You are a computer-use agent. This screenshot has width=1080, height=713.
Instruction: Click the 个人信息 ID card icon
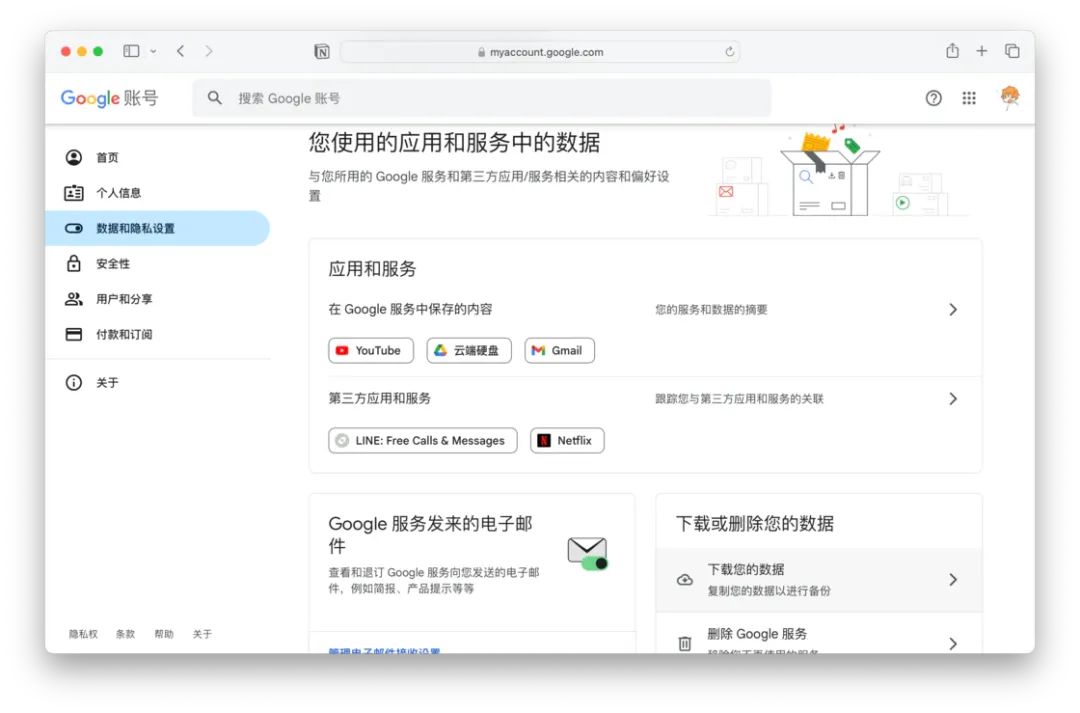tap(74, 193)
